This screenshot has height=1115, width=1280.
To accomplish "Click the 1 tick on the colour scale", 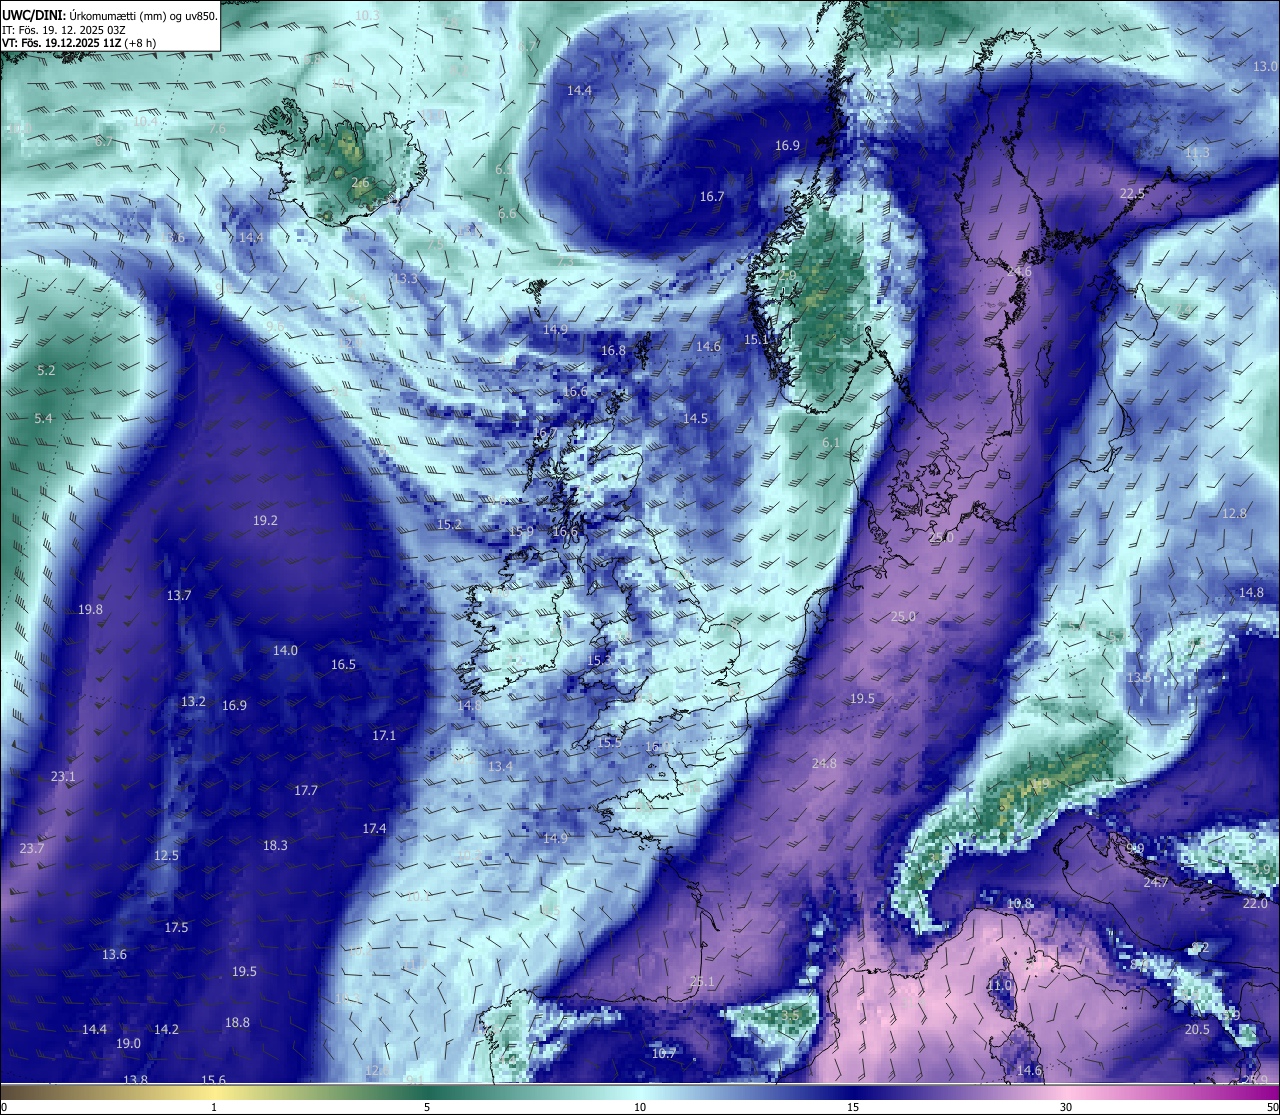I will pos(214,1107).
